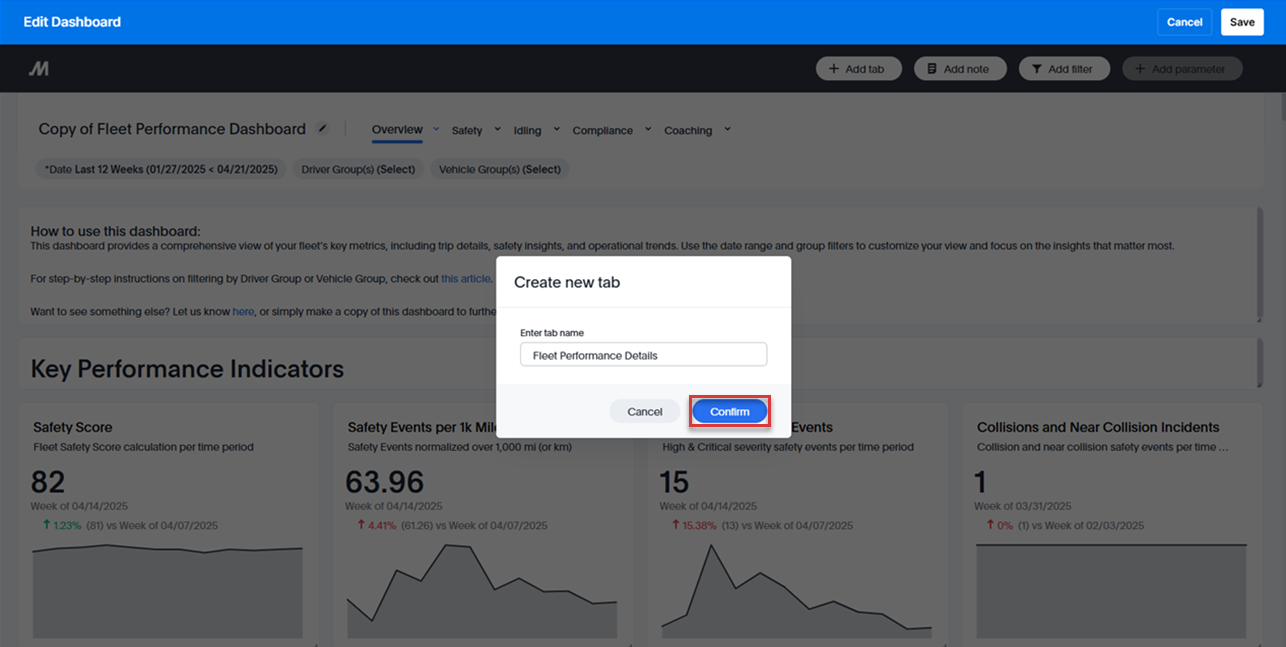Click the Add tab button
This screenshot has width=1286, height=647.
[x=858, y=69]
